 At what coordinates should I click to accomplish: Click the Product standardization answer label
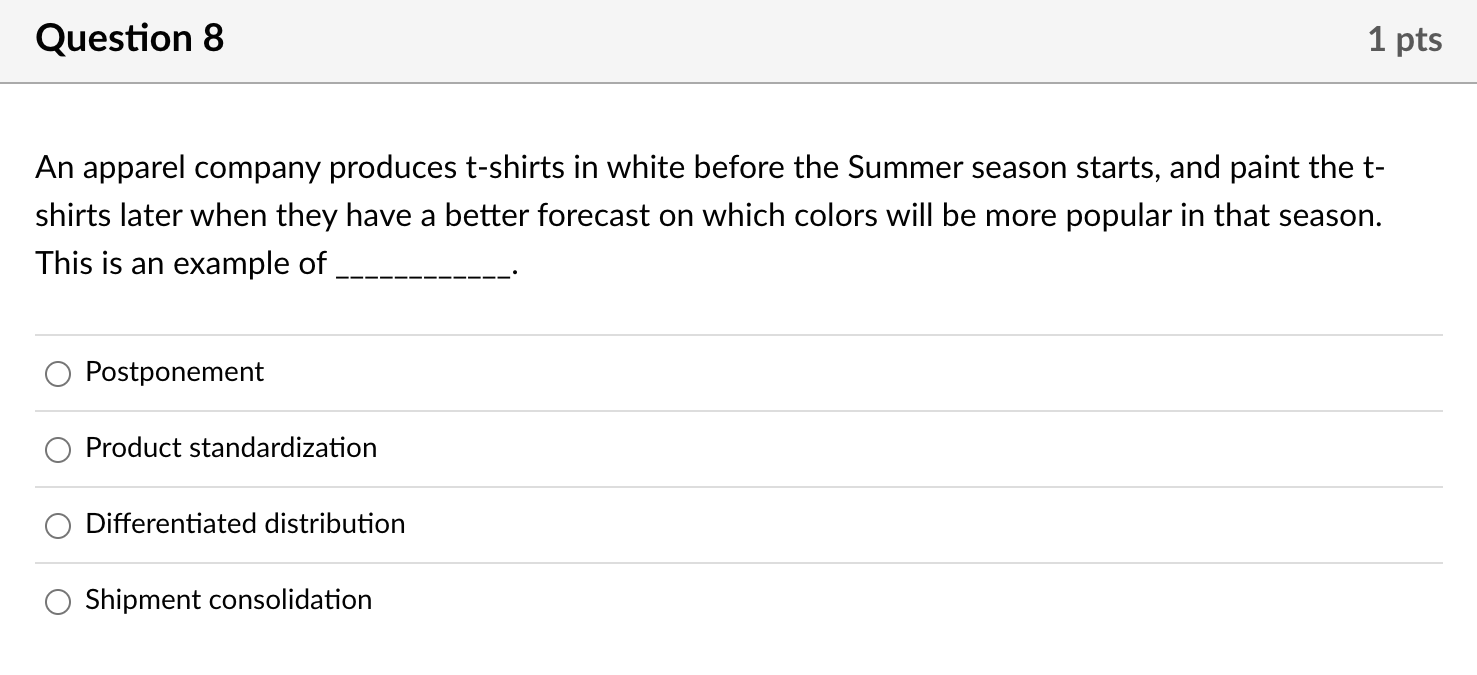click(x=230, y=448)
